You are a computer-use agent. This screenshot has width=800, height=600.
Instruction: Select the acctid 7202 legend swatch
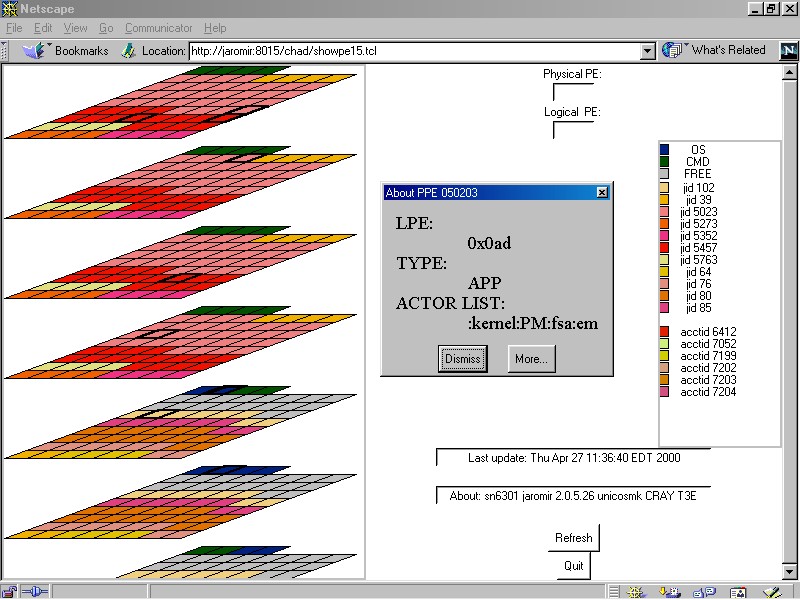click(664, 367)
